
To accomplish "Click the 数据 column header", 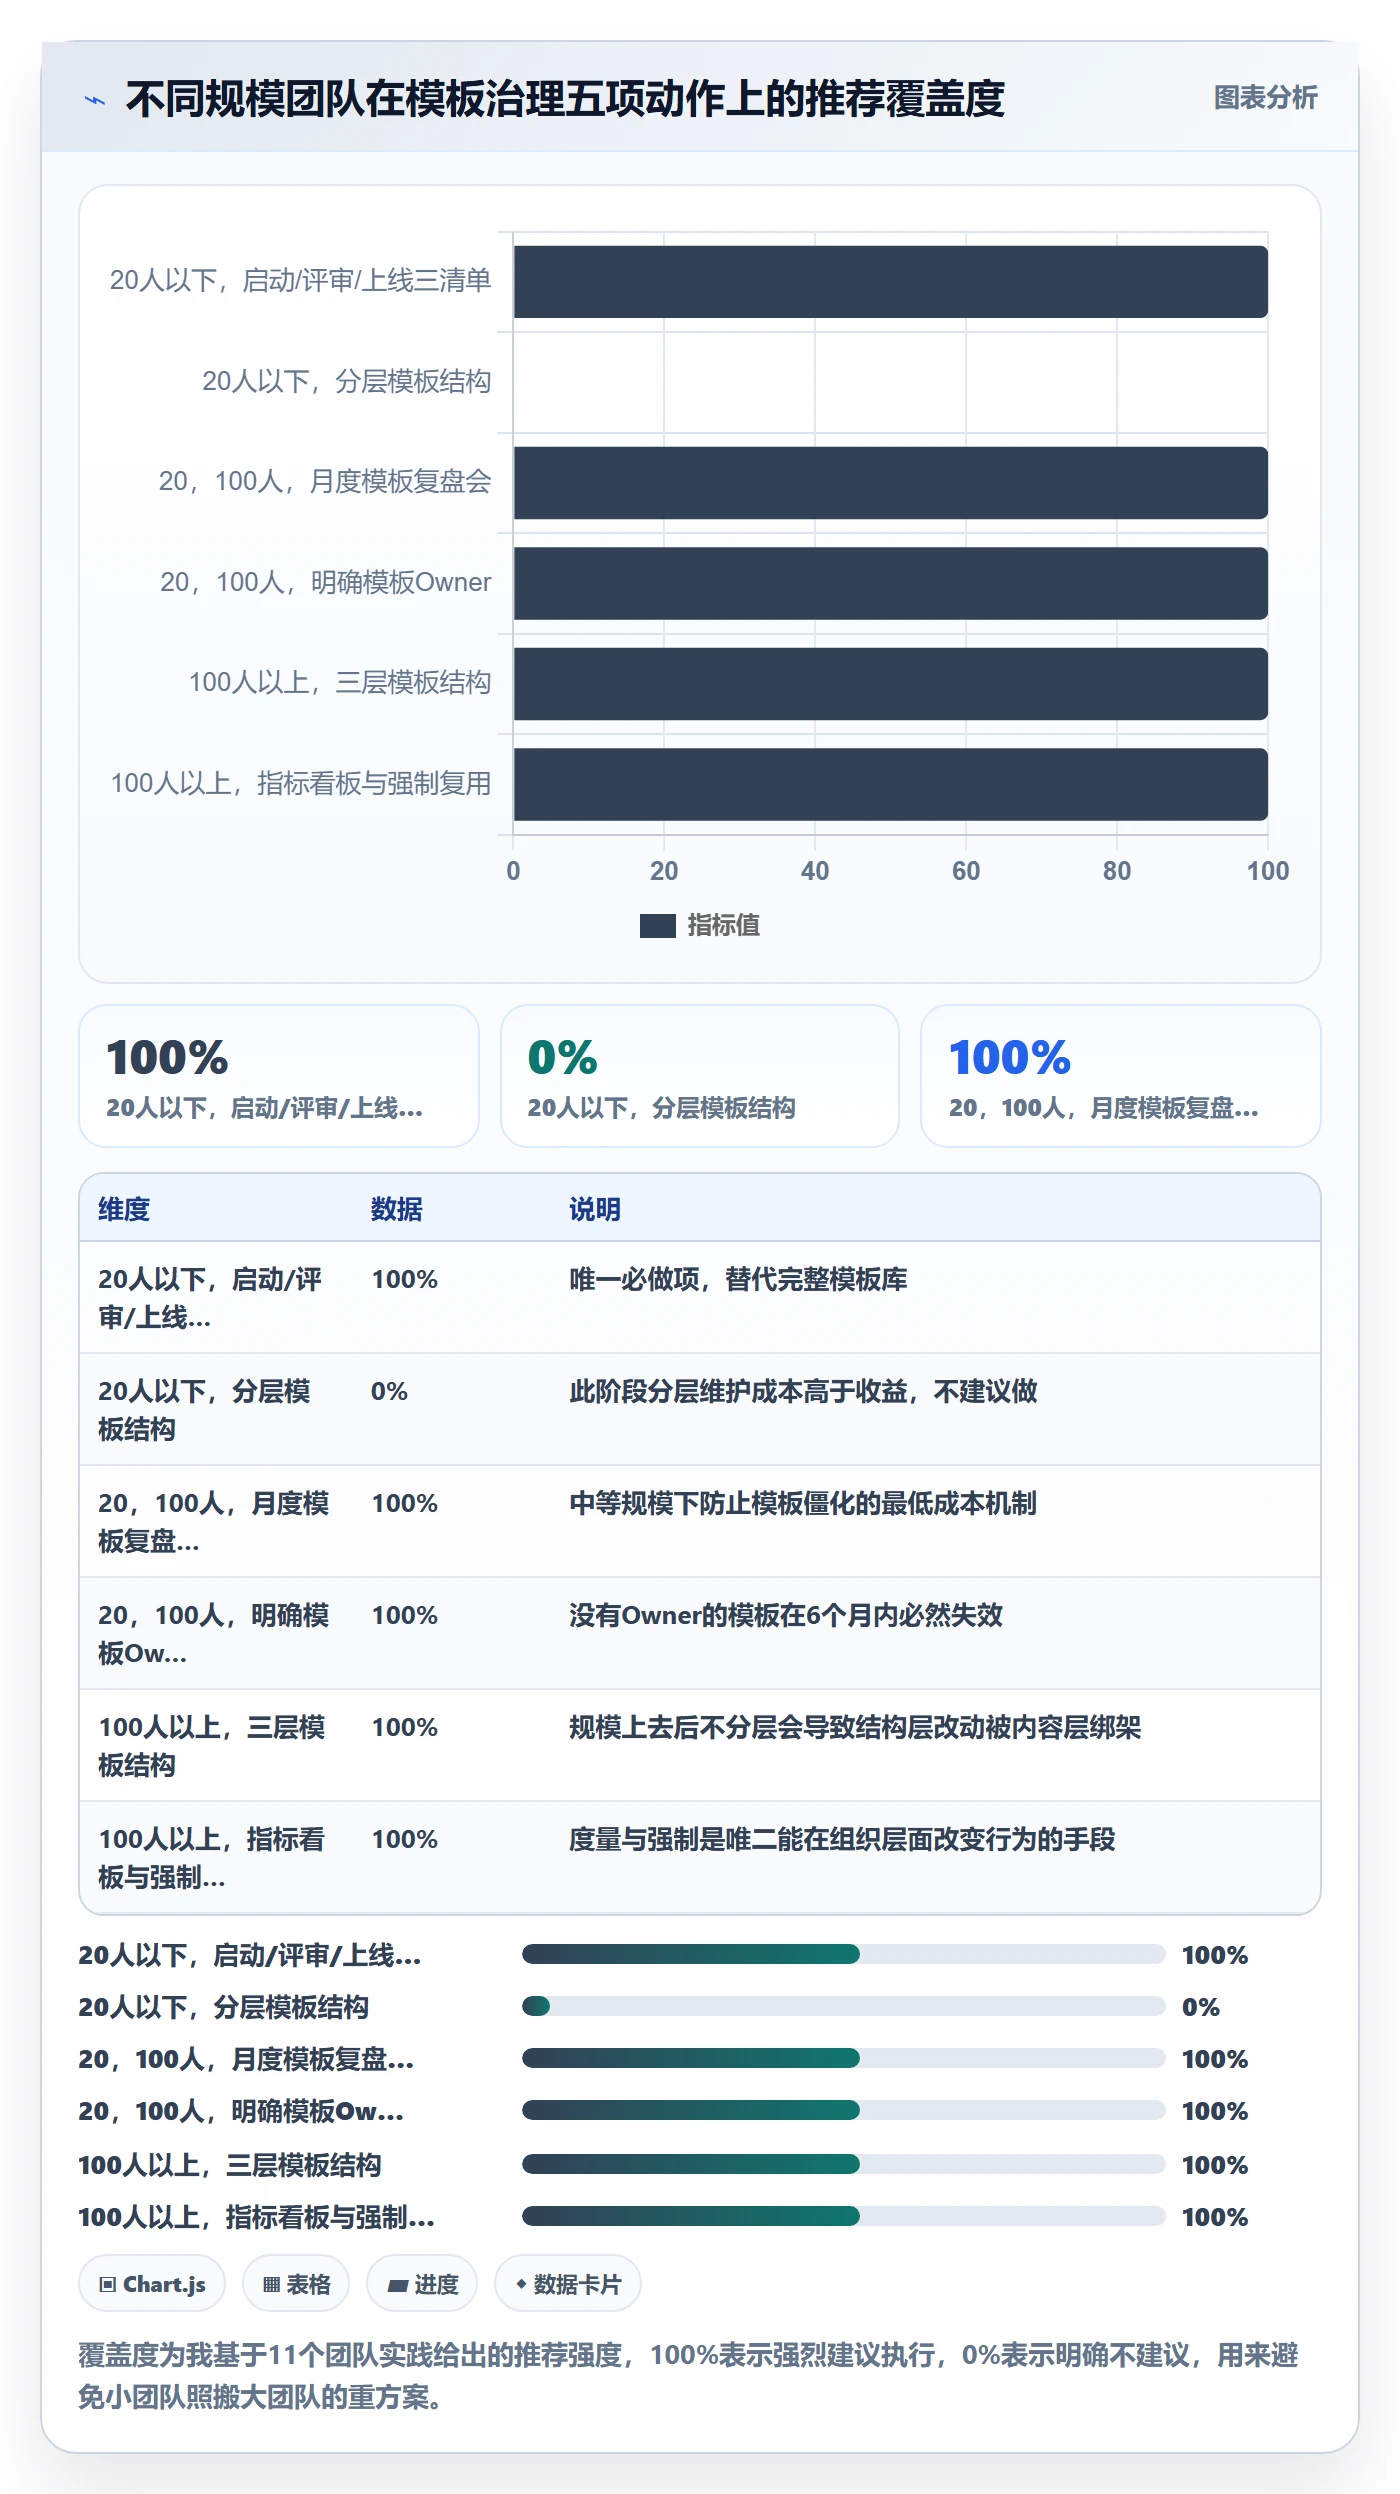I will [396, 1209].
